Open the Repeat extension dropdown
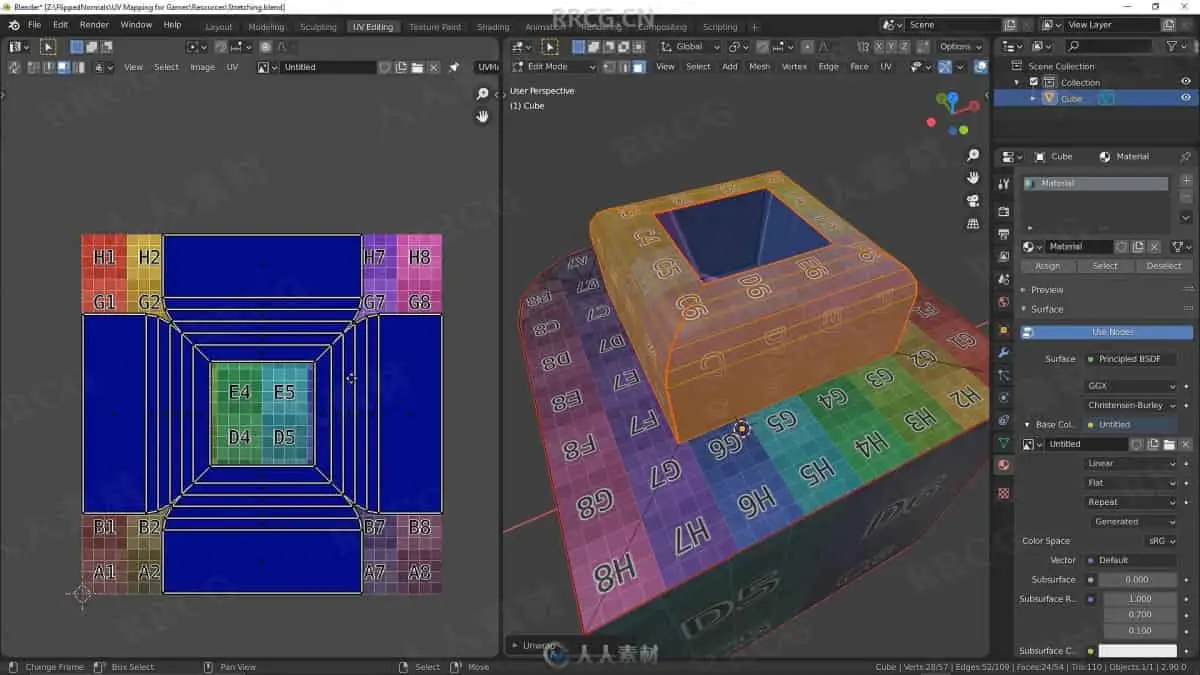The height and width of the screenshot is (675, 1200). point(1131,502)
